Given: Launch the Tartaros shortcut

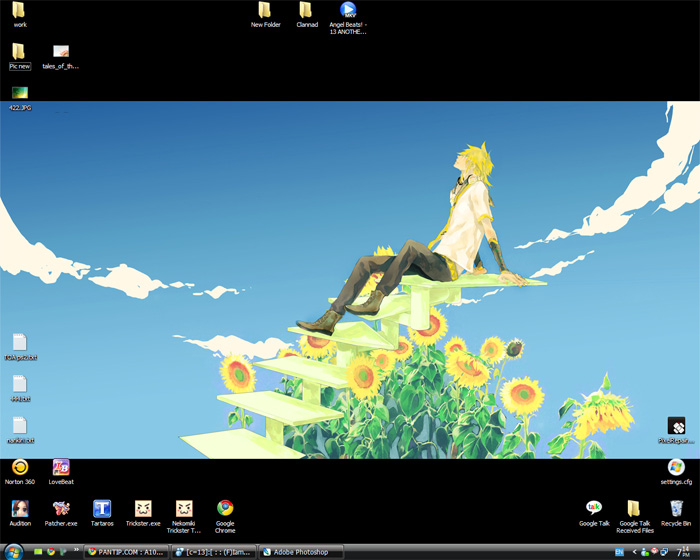Looking at the screenshot, I should (102, 513).
